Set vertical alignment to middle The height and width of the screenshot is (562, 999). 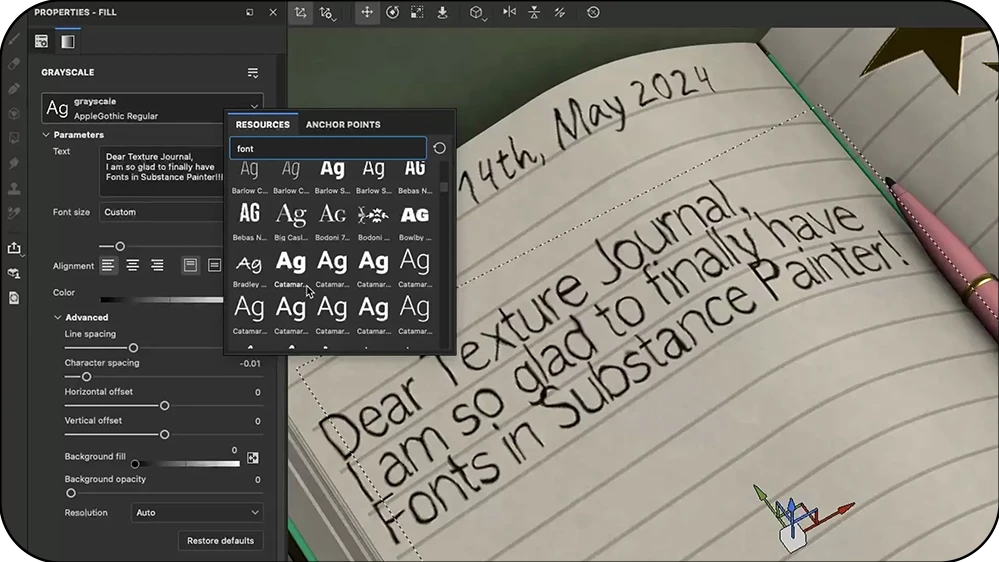[x=215, y=265]
